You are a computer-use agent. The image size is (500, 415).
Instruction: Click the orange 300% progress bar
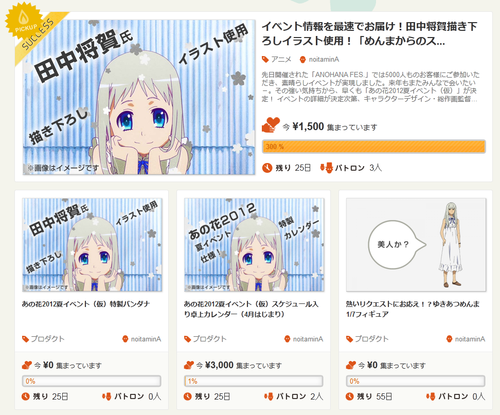[x=374, y=147]
